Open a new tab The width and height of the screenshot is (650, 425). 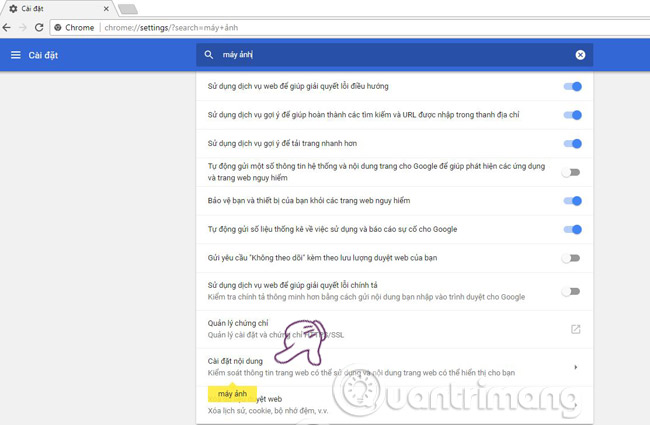point(128,9)
